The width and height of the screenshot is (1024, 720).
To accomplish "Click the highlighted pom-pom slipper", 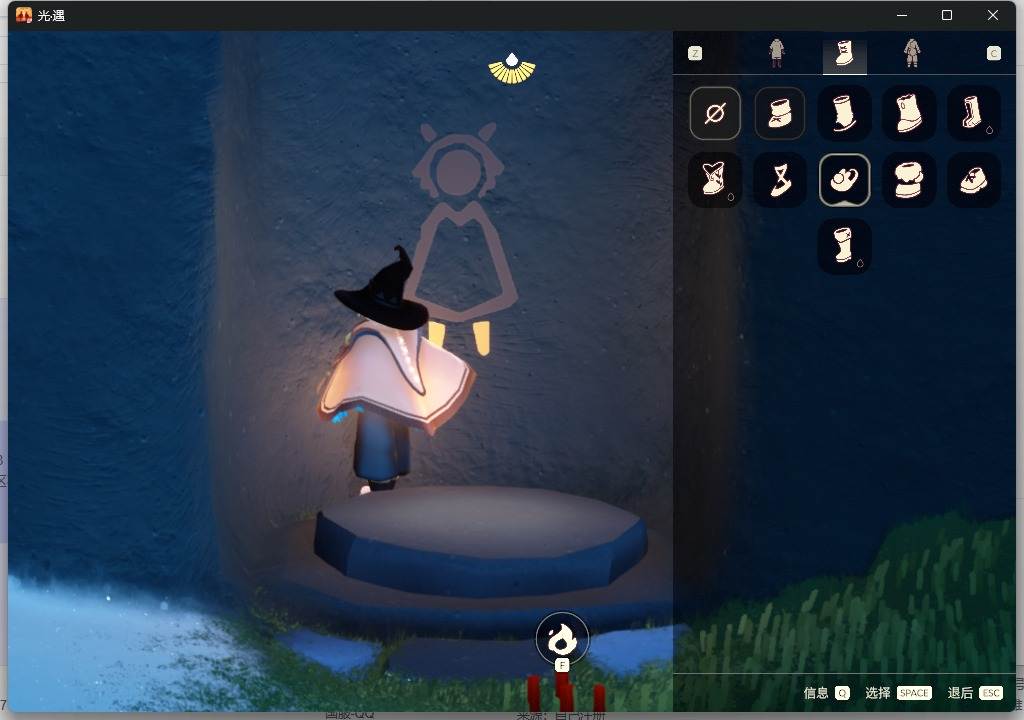I will pyautogui.click(x=844, y=180).
